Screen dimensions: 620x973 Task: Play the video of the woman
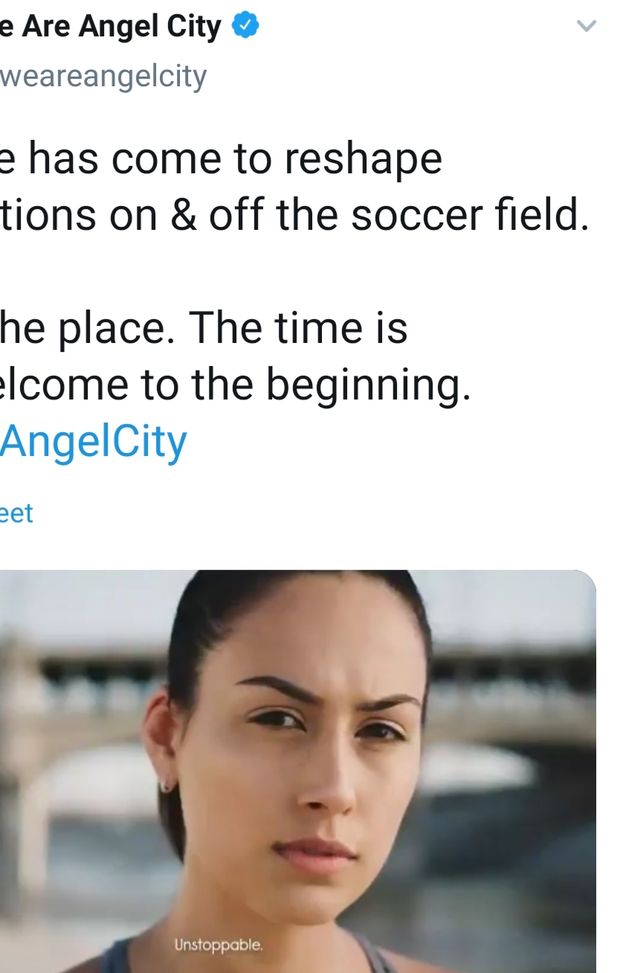(x=298, y=770)
